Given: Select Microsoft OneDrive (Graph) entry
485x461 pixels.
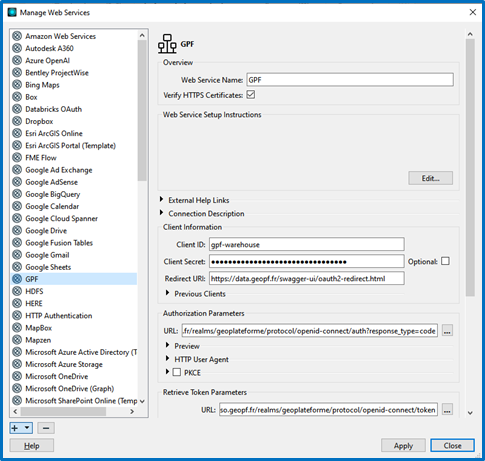Looking at the screenshot, I should click(70, 389).
